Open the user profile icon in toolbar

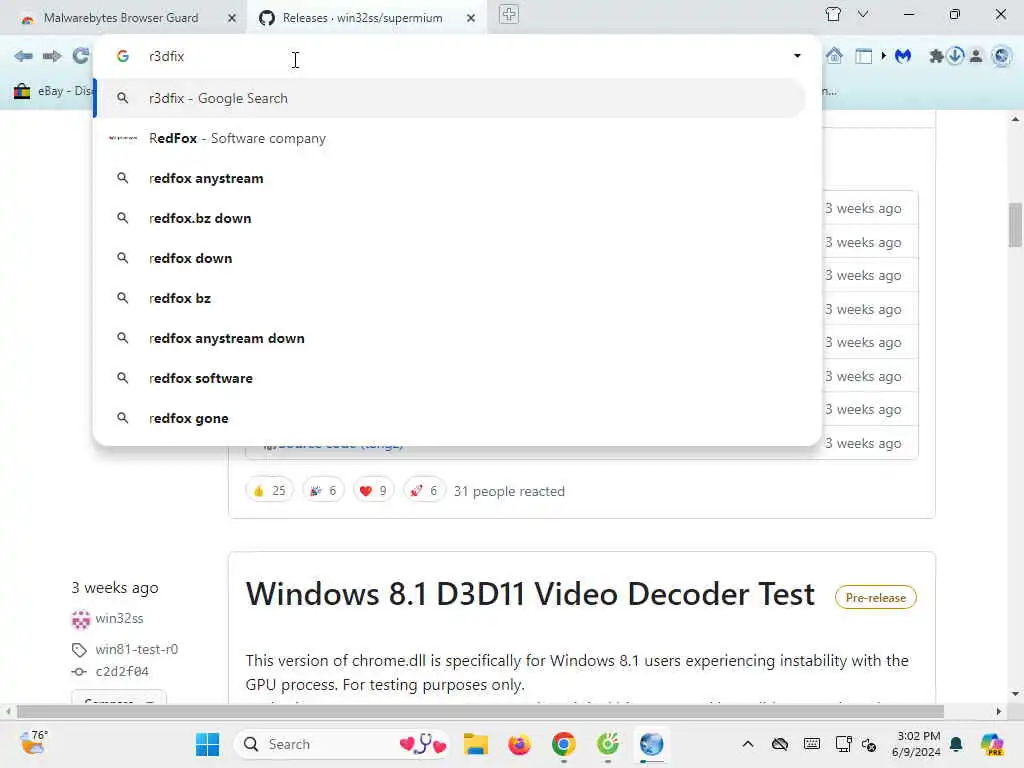coord(976,56)
